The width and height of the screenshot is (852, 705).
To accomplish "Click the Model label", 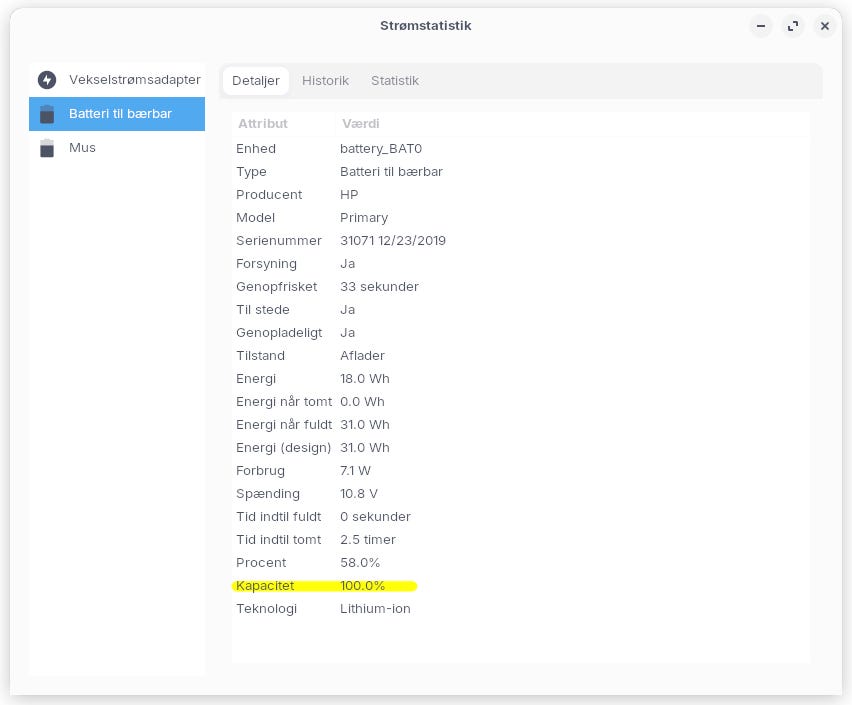I will [255, 217].
